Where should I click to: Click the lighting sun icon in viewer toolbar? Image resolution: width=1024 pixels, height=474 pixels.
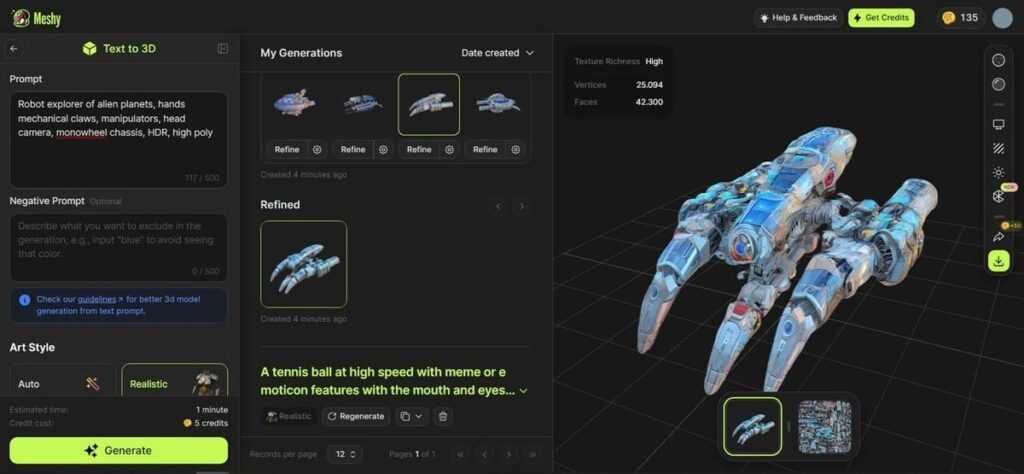click(x=998, y=172)
